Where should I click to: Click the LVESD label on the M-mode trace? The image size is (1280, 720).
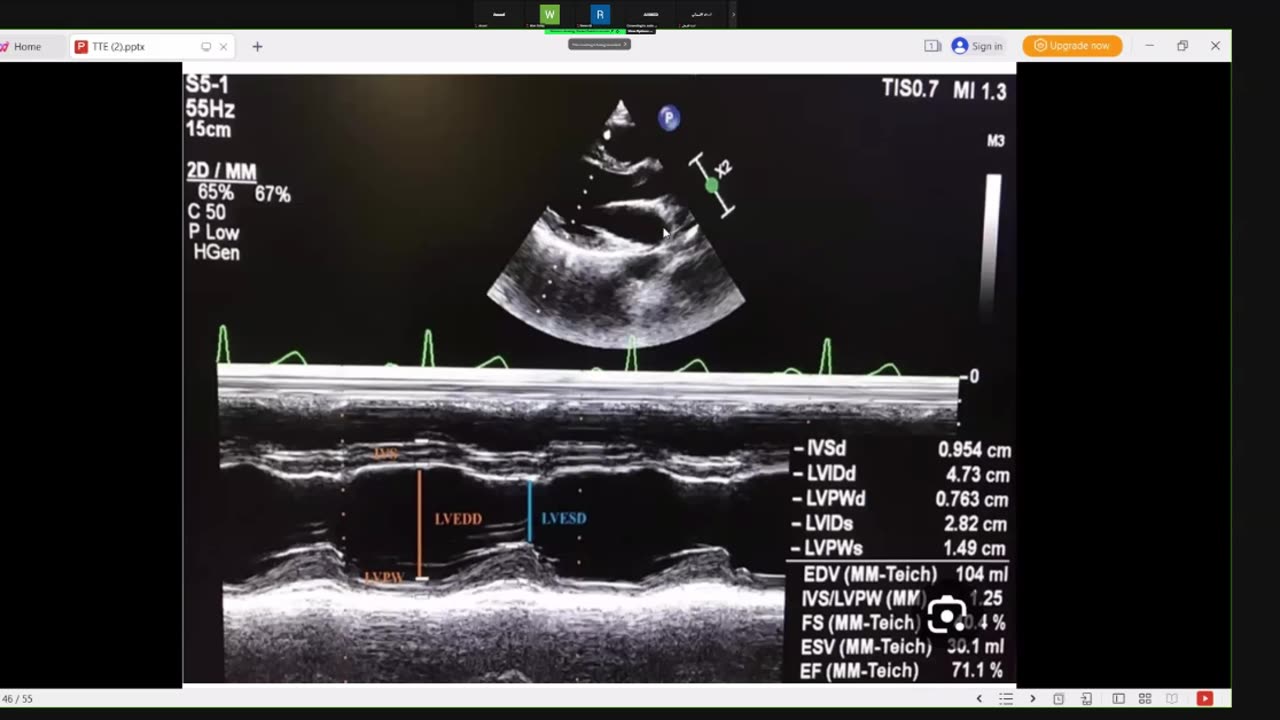563,518
